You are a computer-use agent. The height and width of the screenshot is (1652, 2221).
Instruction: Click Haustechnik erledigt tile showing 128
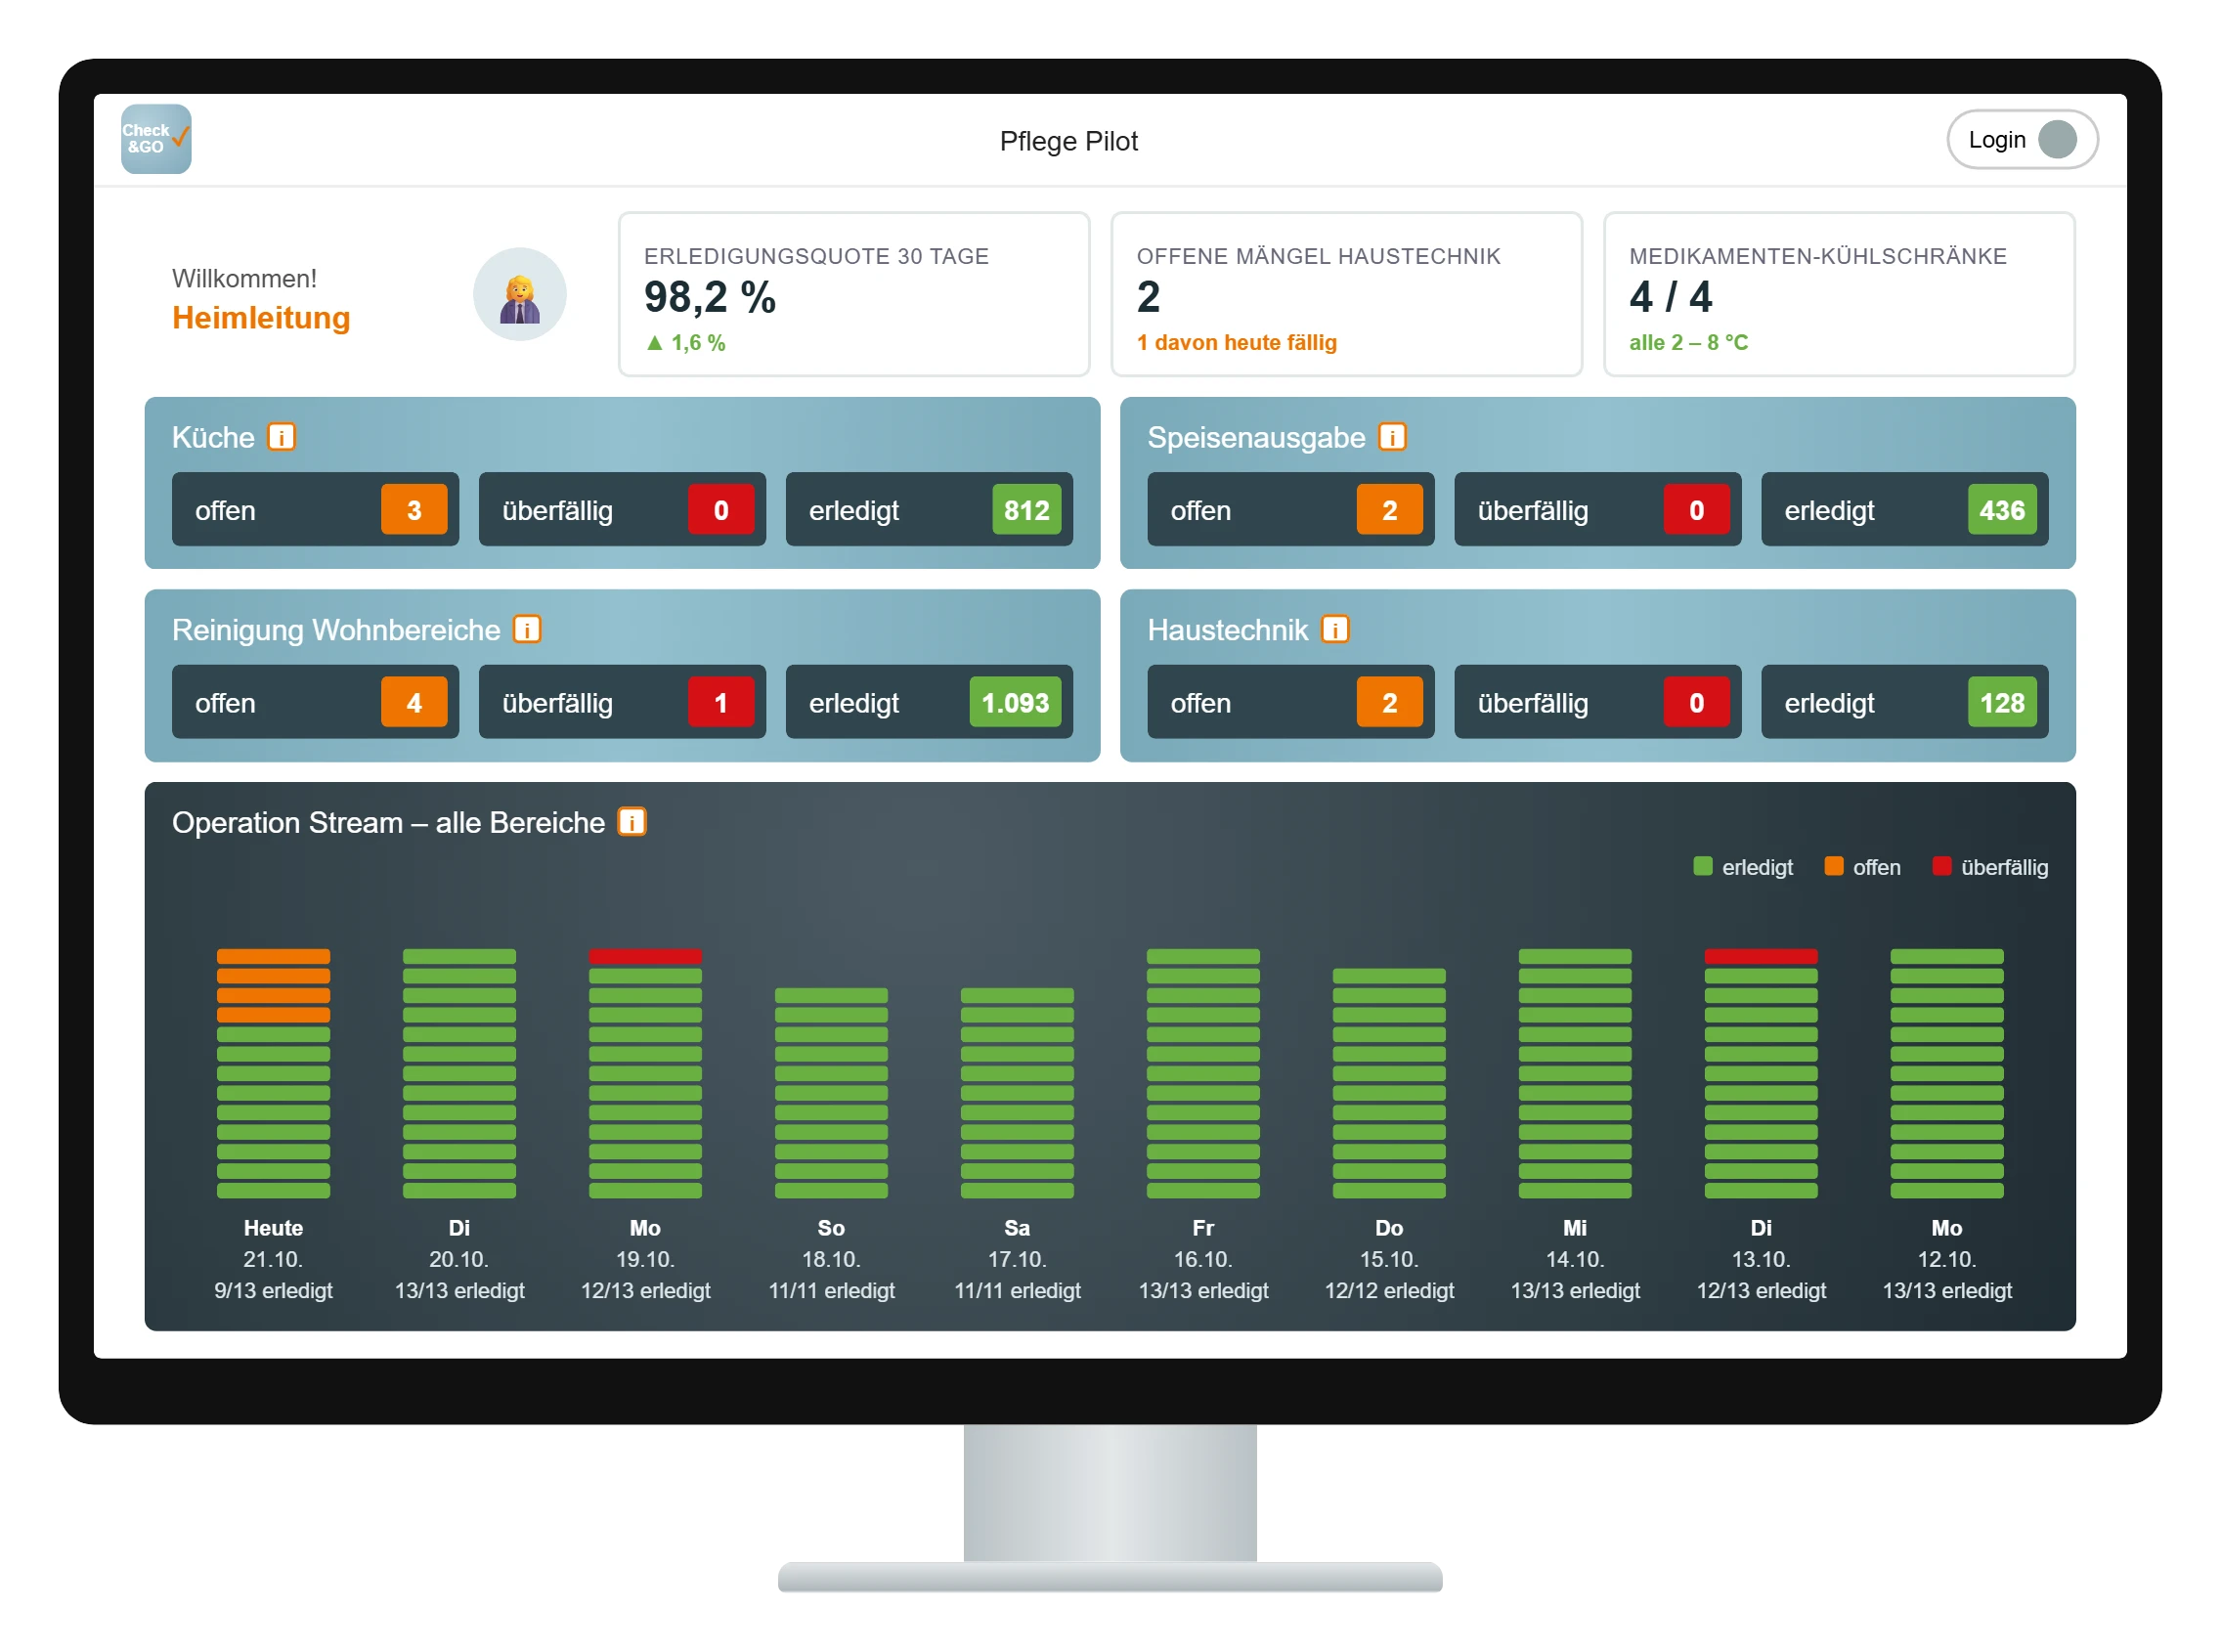(1905, 702)
